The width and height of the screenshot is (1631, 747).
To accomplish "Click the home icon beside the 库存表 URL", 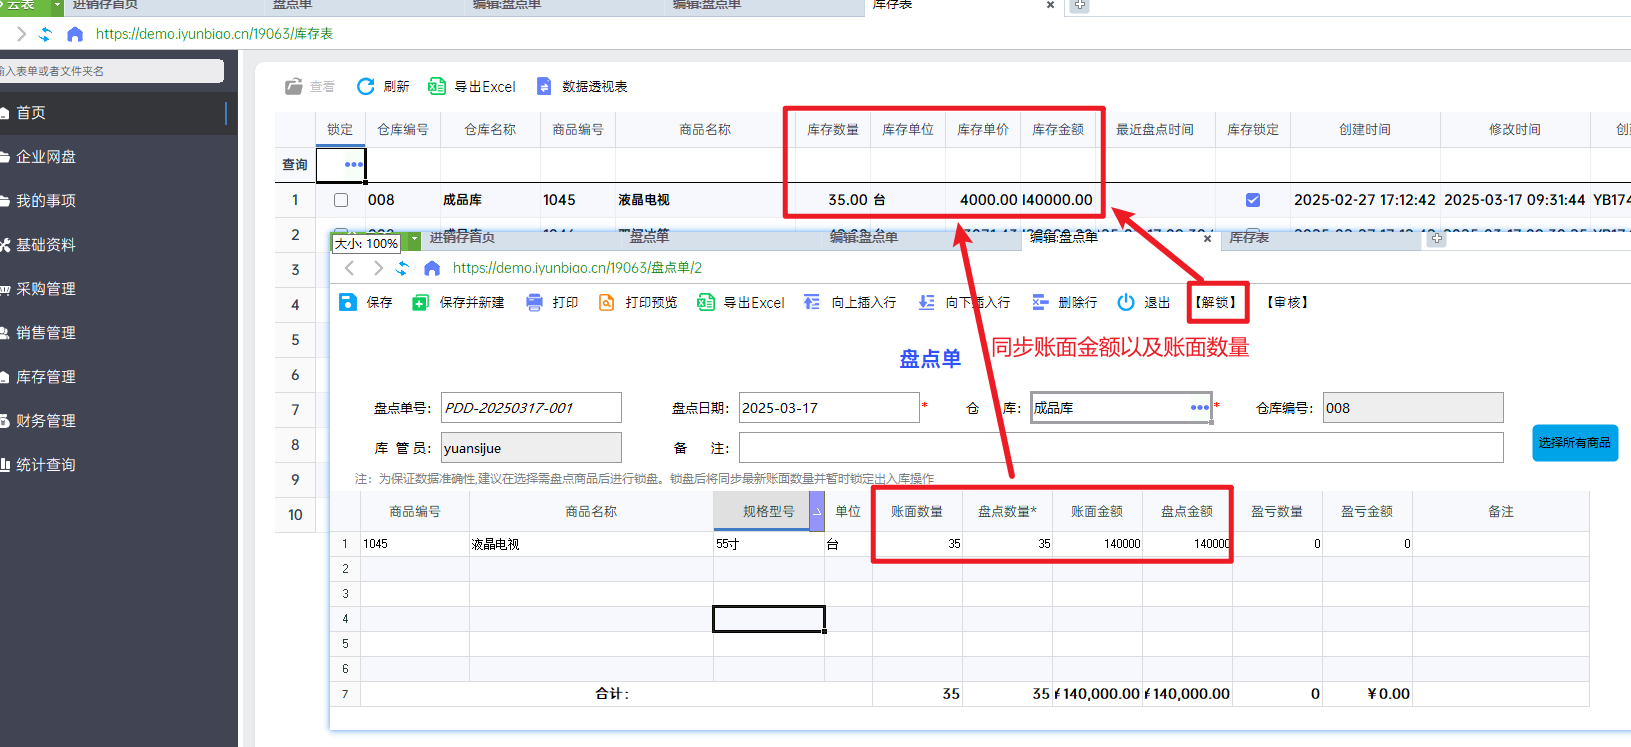I will coord(75,34).
